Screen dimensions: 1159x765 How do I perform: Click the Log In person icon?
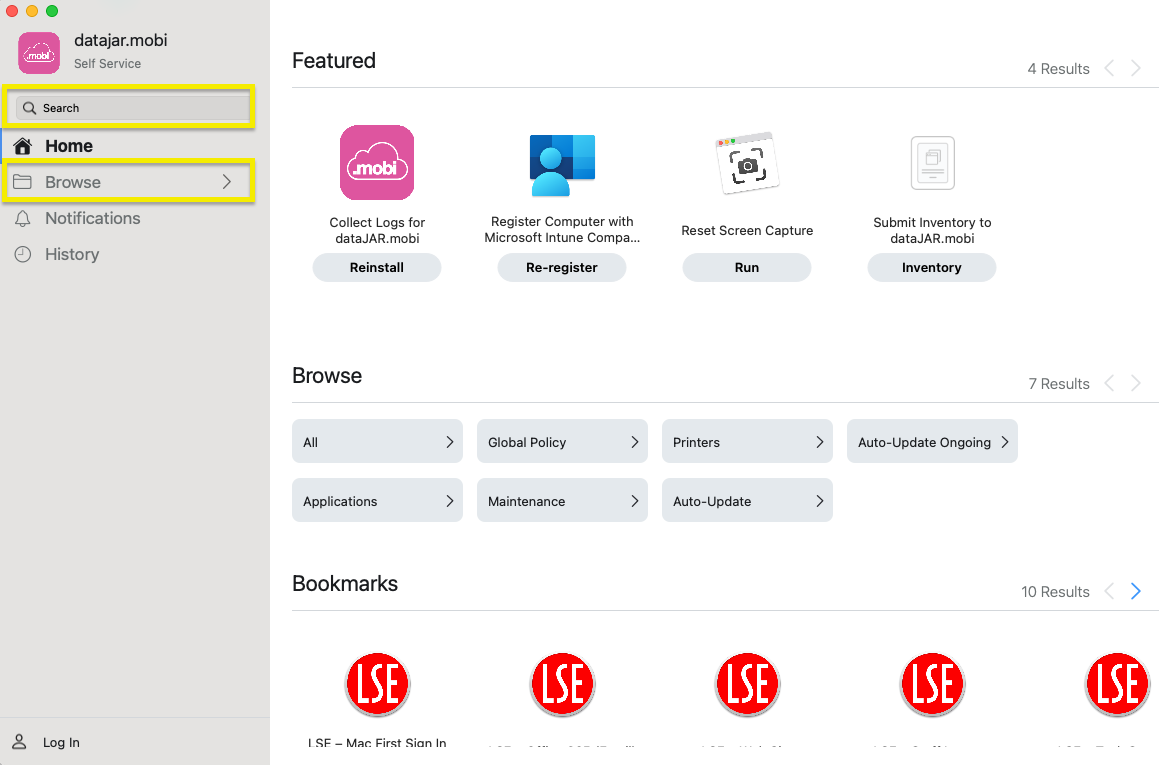[x=19, y=742]
